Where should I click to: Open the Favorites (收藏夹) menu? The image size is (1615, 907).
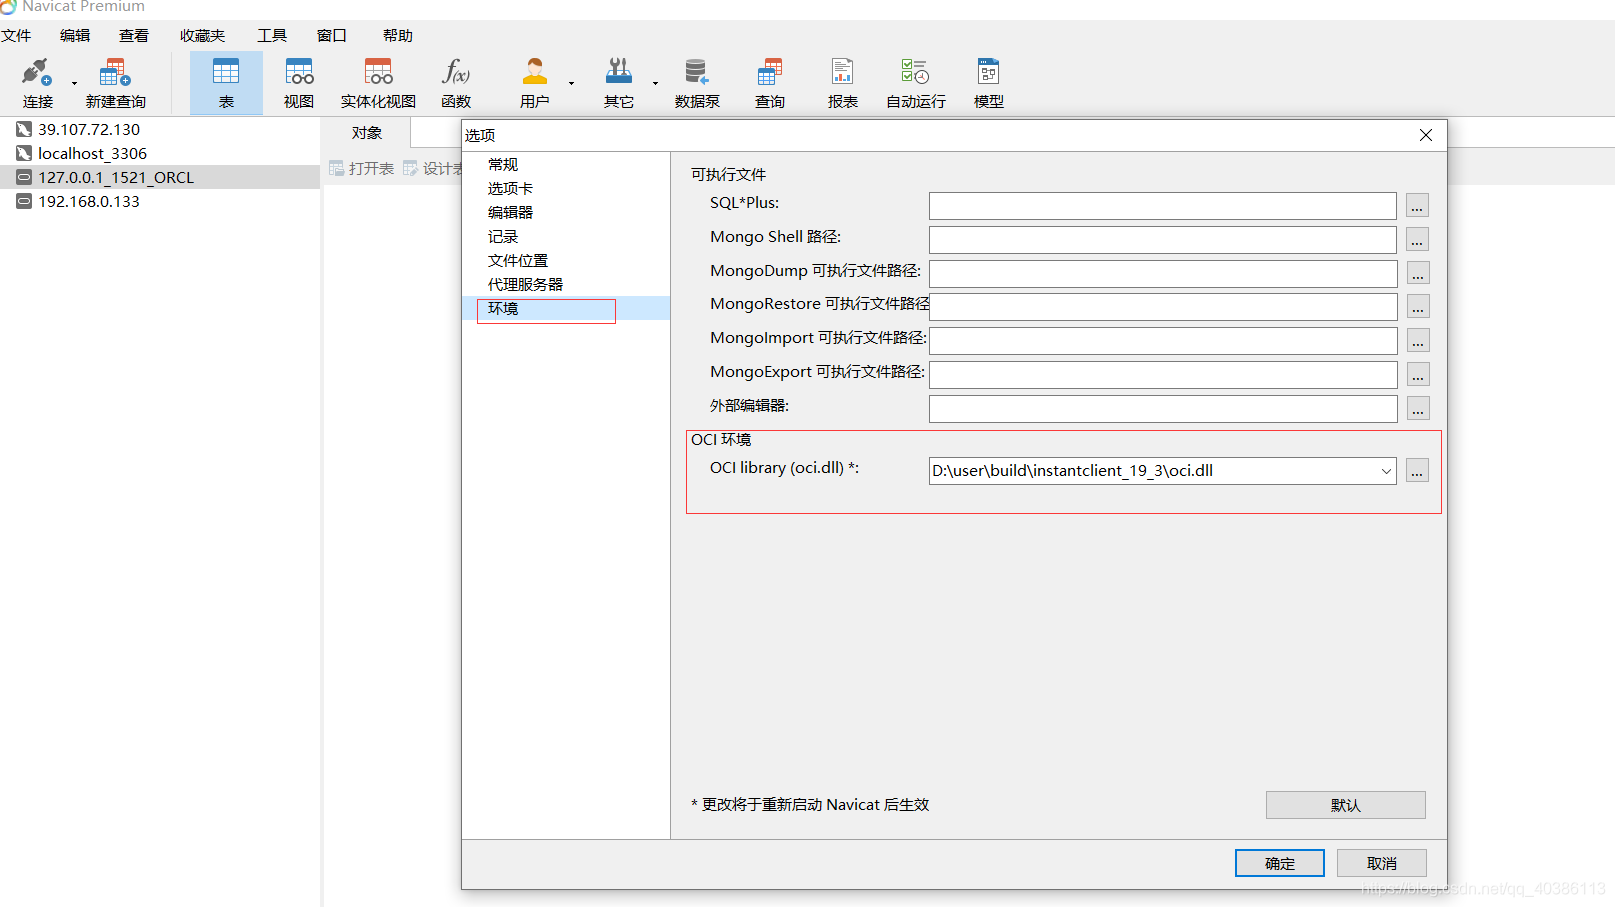(202, 36)
